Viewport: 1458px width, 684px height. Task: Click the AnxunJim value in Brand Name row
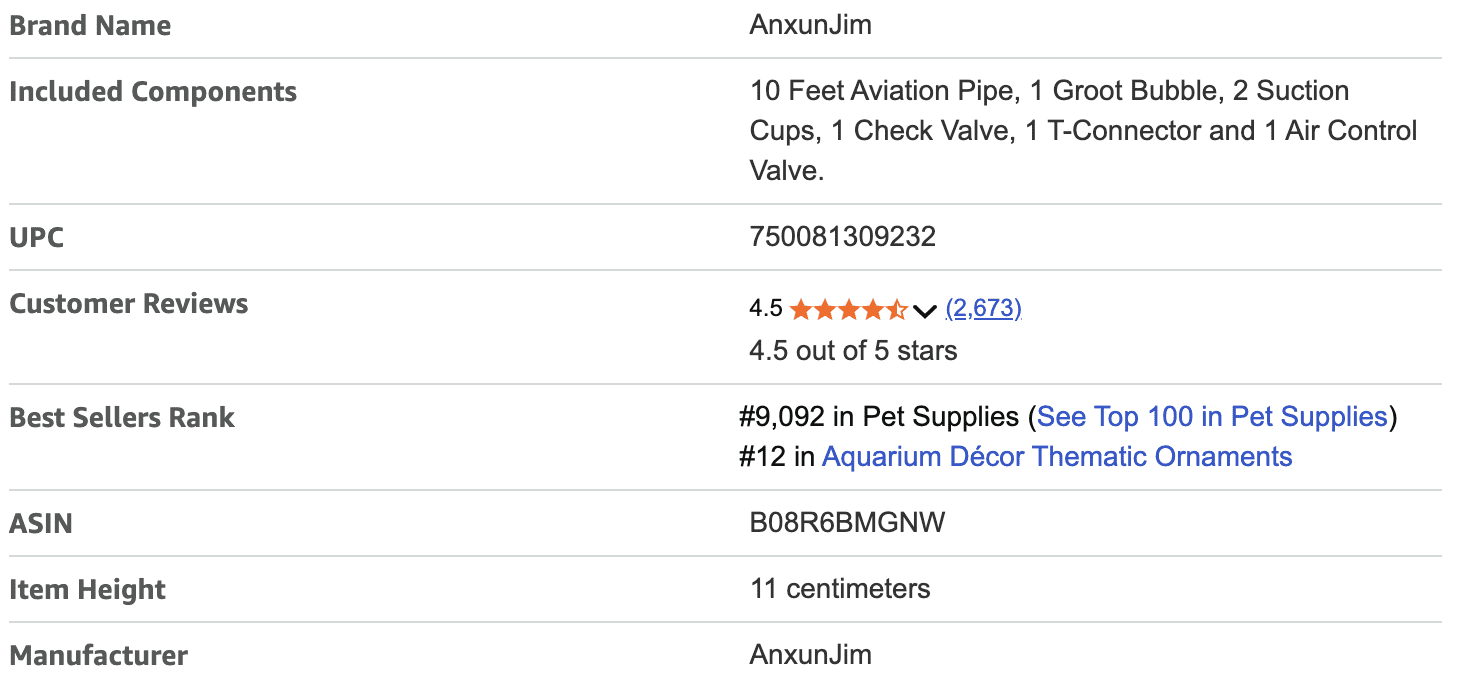tap(810, 25)
